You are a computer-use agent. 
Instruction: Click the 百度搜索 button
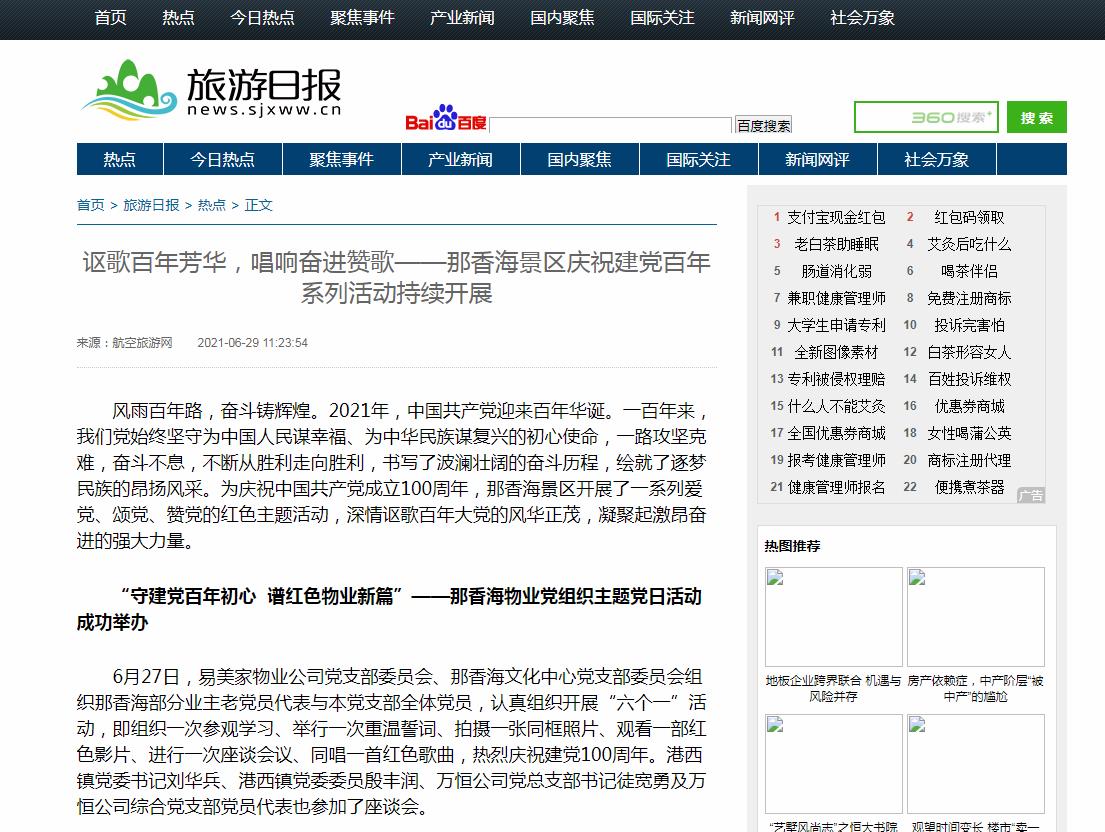pos(763,125)
